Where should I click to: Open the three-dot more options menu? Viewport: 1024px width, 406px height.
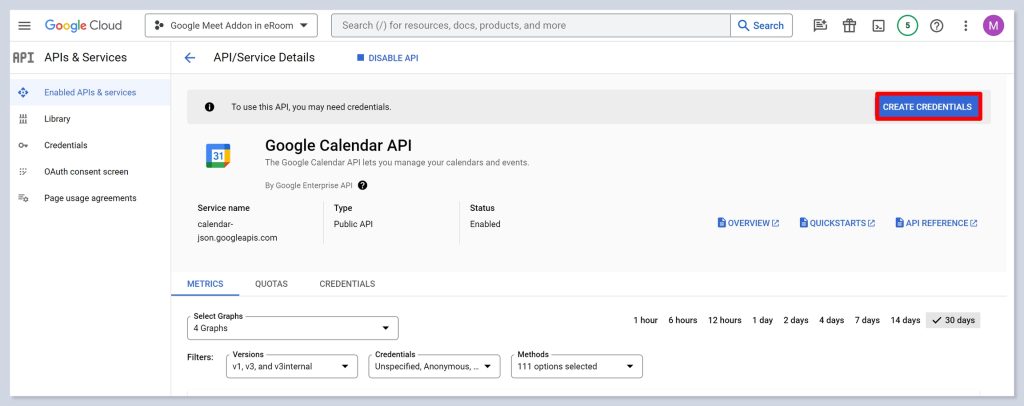[x=965, y=26]
